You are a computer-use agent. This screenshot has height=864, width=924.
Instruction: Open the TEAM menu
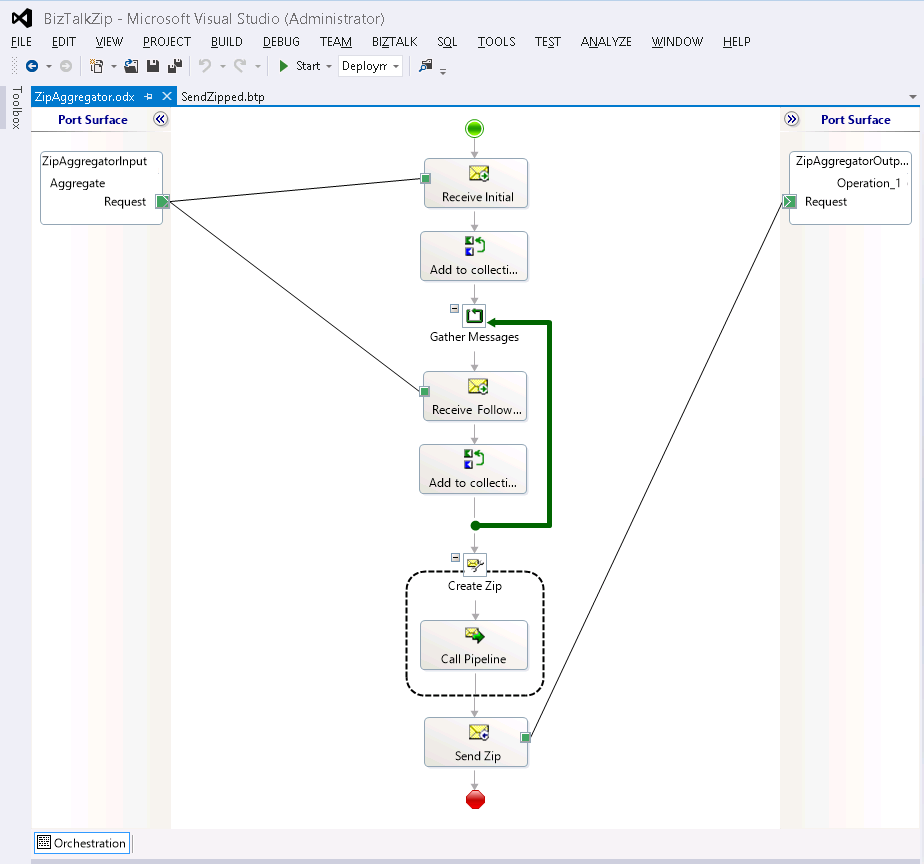click(336, 42)
